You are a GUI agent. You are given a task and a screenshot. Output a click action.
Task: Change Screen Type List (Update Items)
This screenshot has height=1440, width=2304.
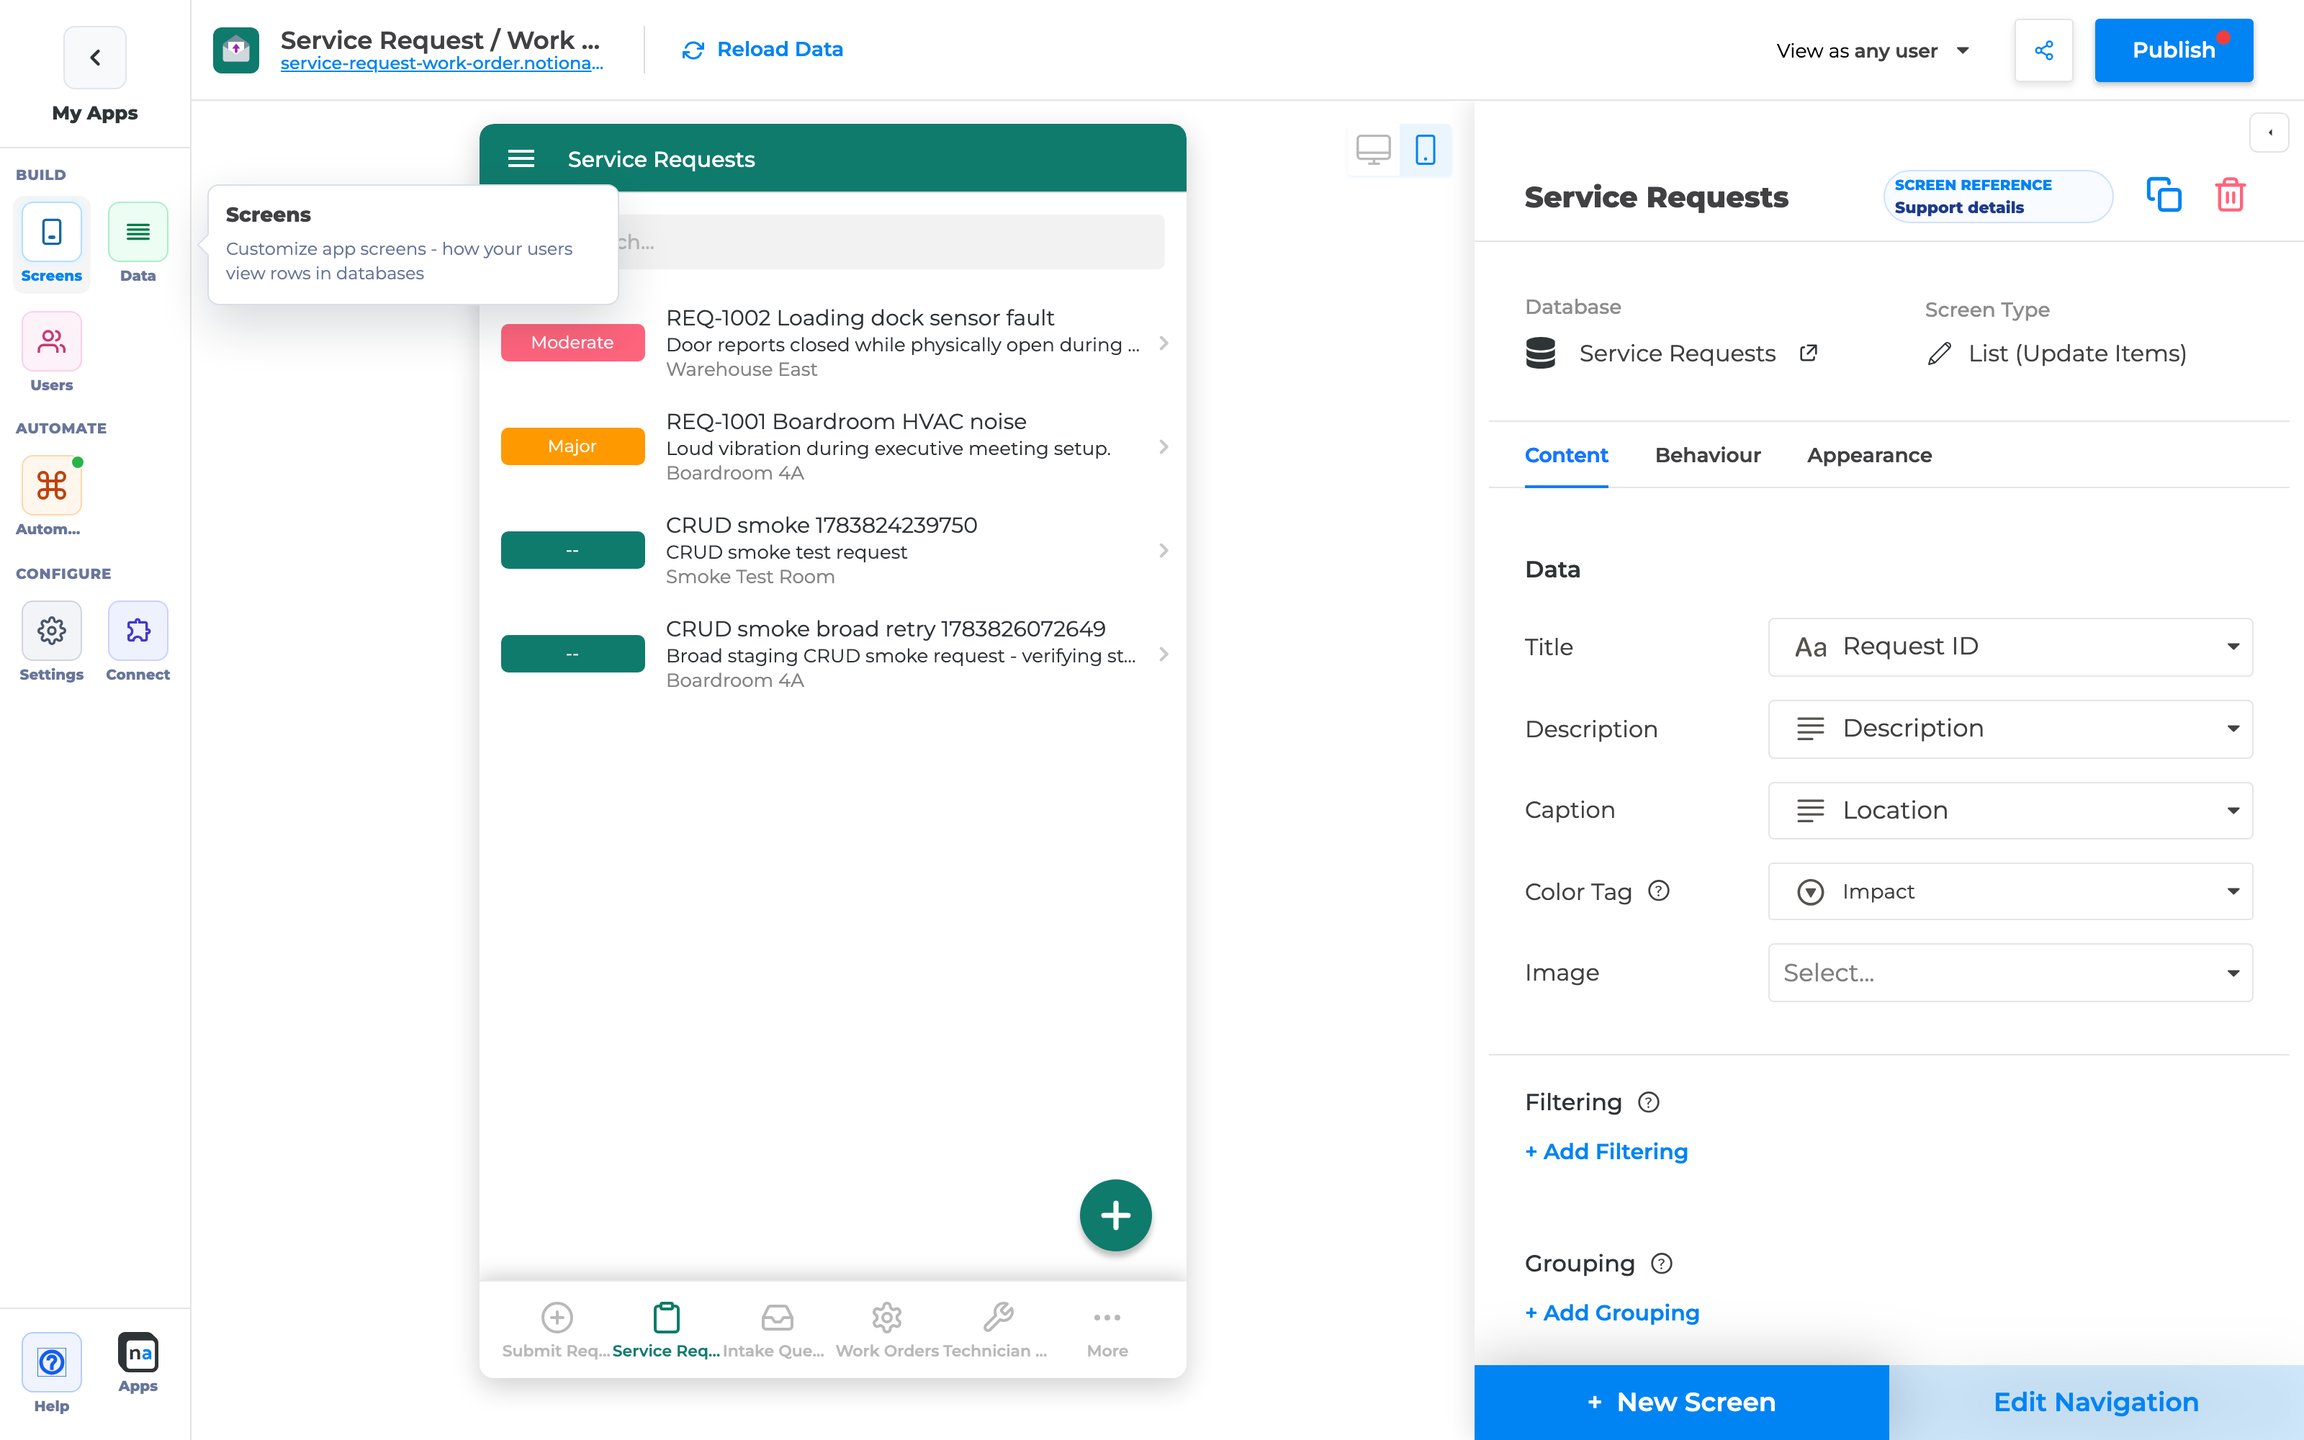[x=2056, y=353]
